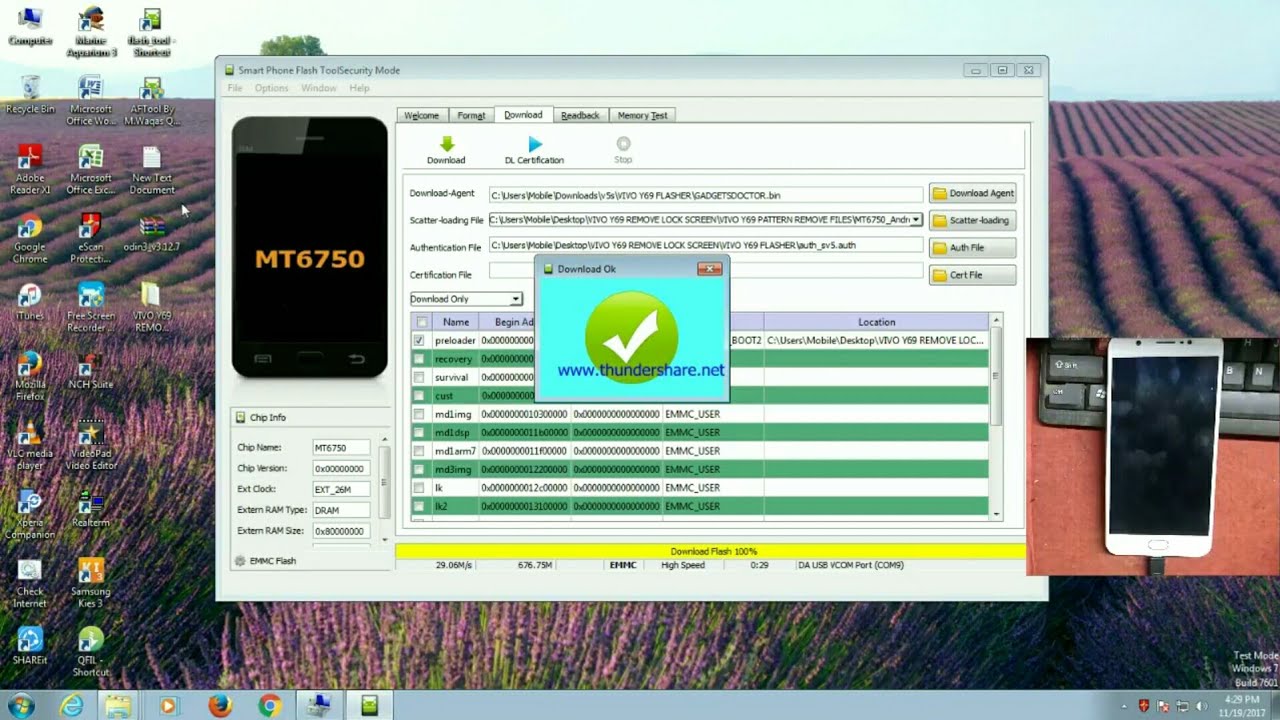Click the Auth File button

(x=972, y=247)
